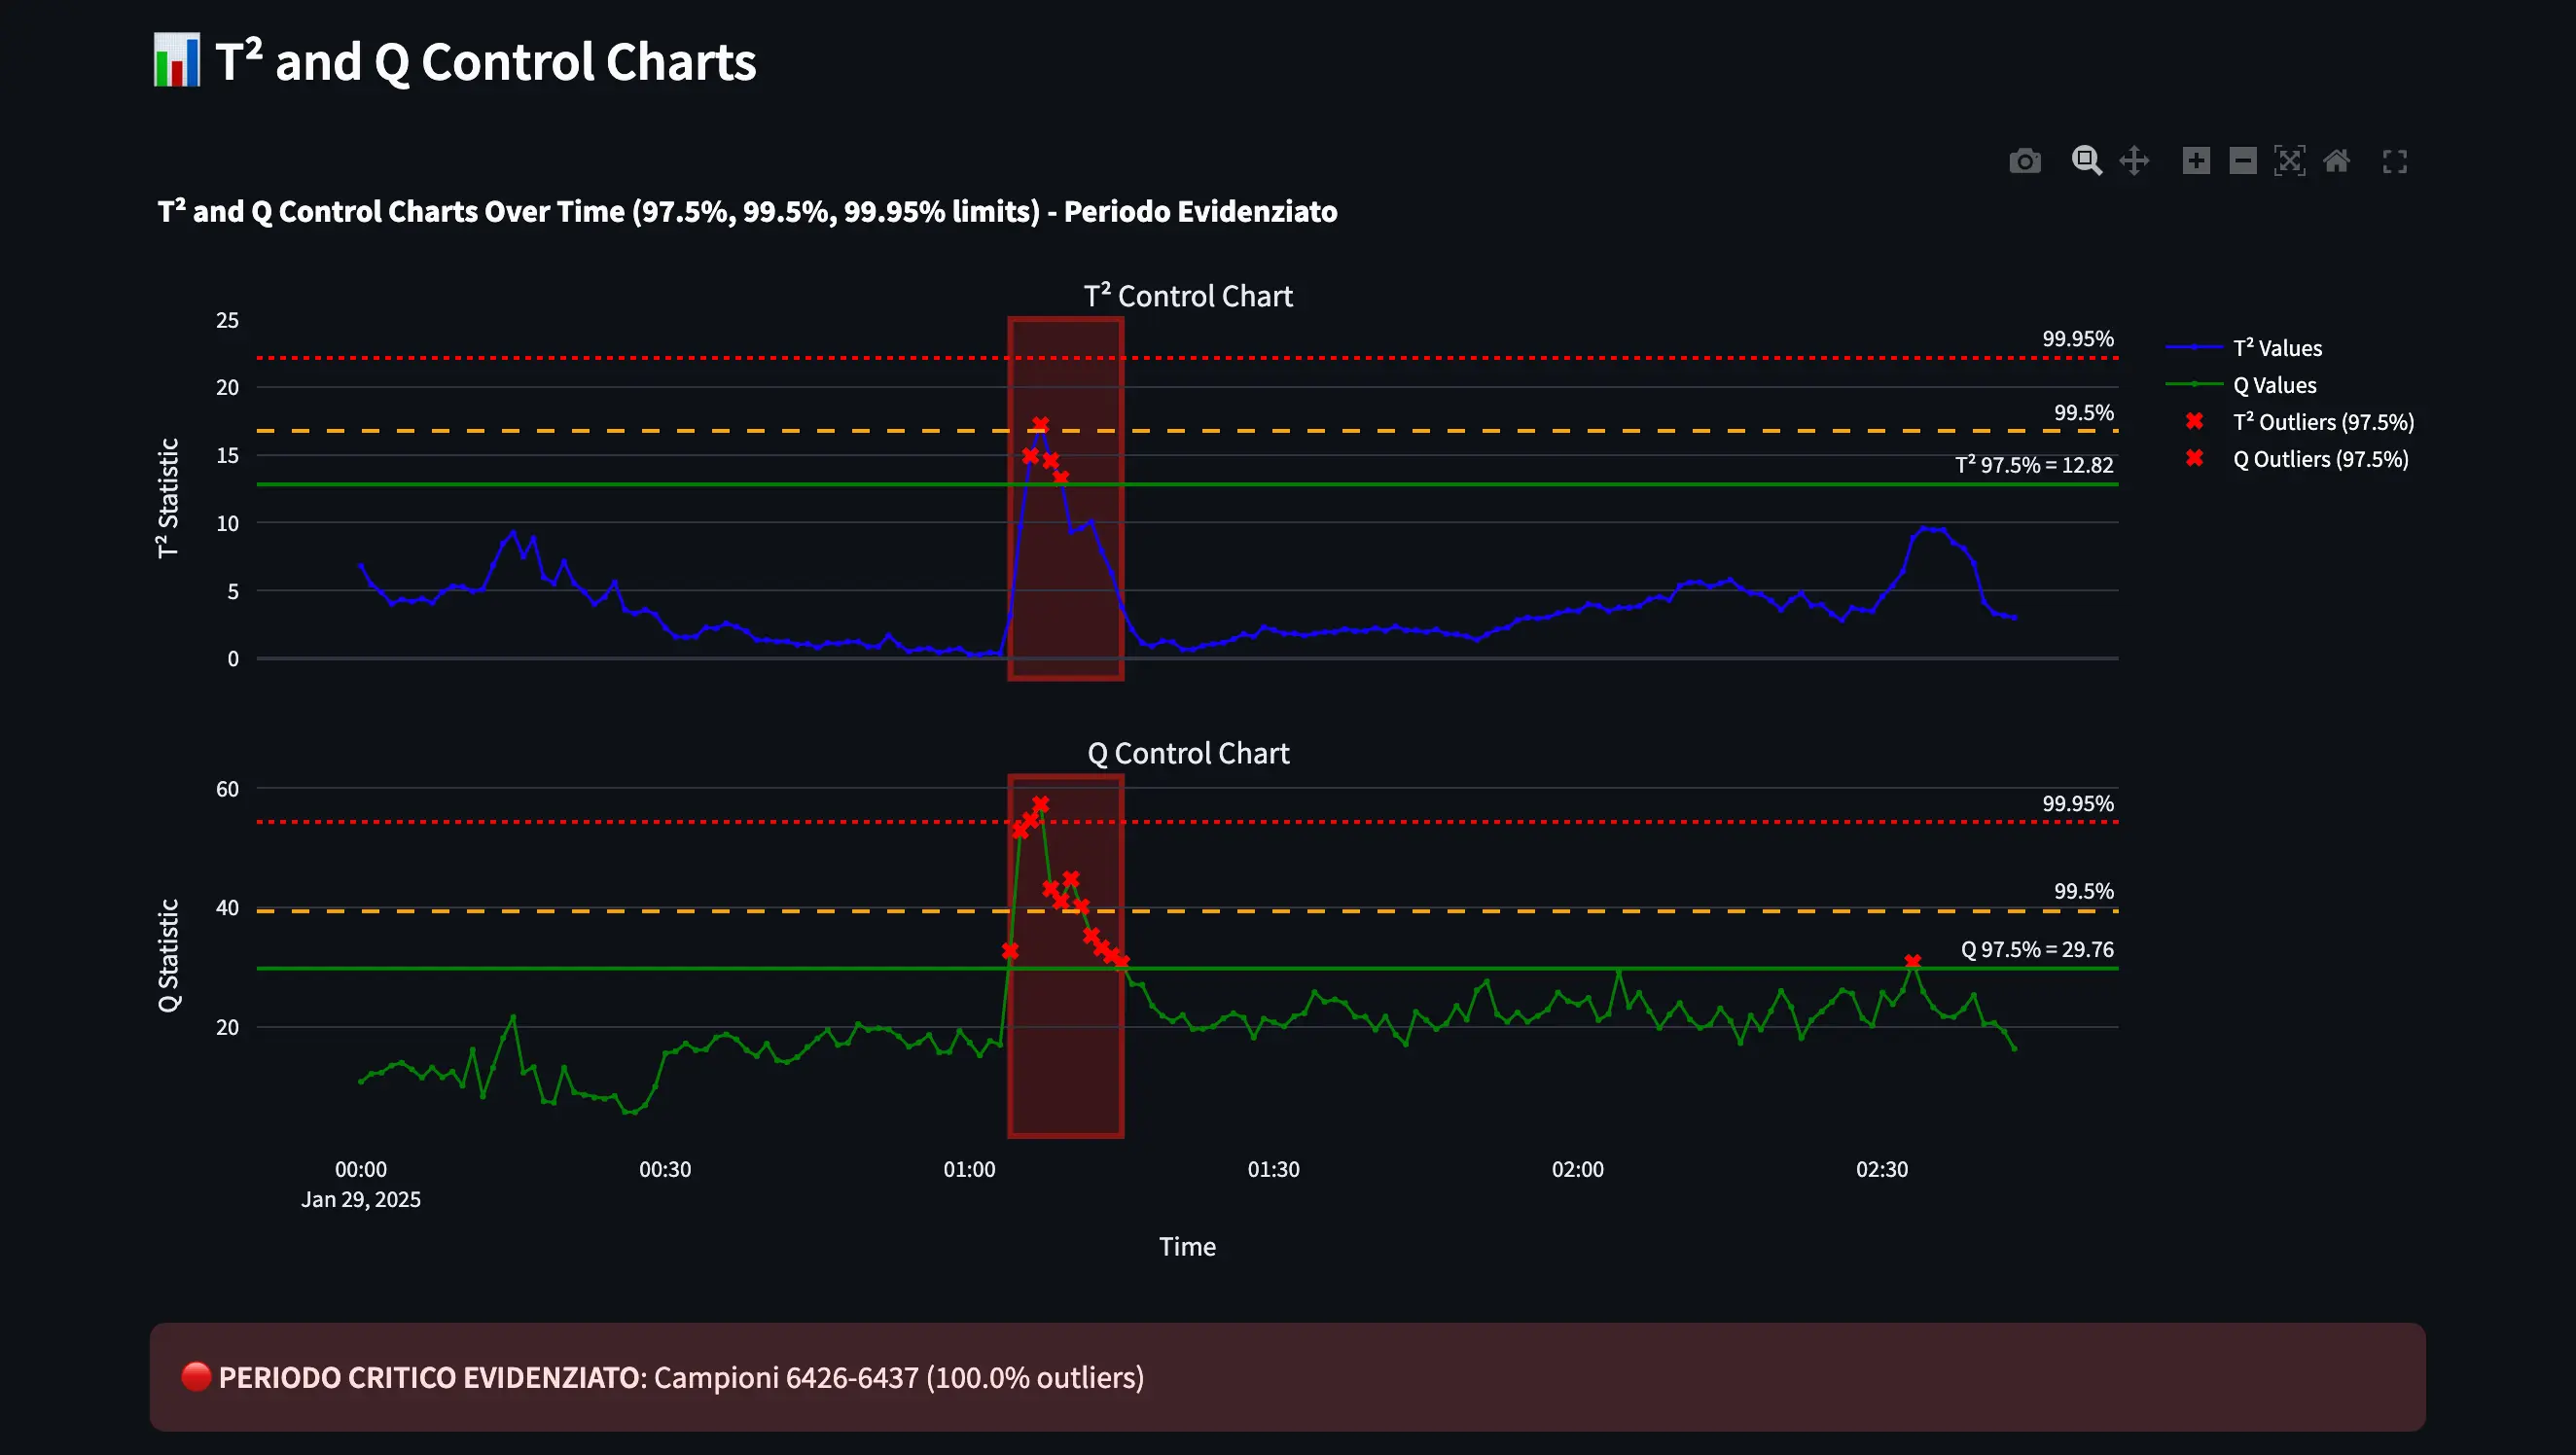The image size is (2576, 1455).
Task: Download the chart as PNG using camera icon
Action: click(2025, 160)
